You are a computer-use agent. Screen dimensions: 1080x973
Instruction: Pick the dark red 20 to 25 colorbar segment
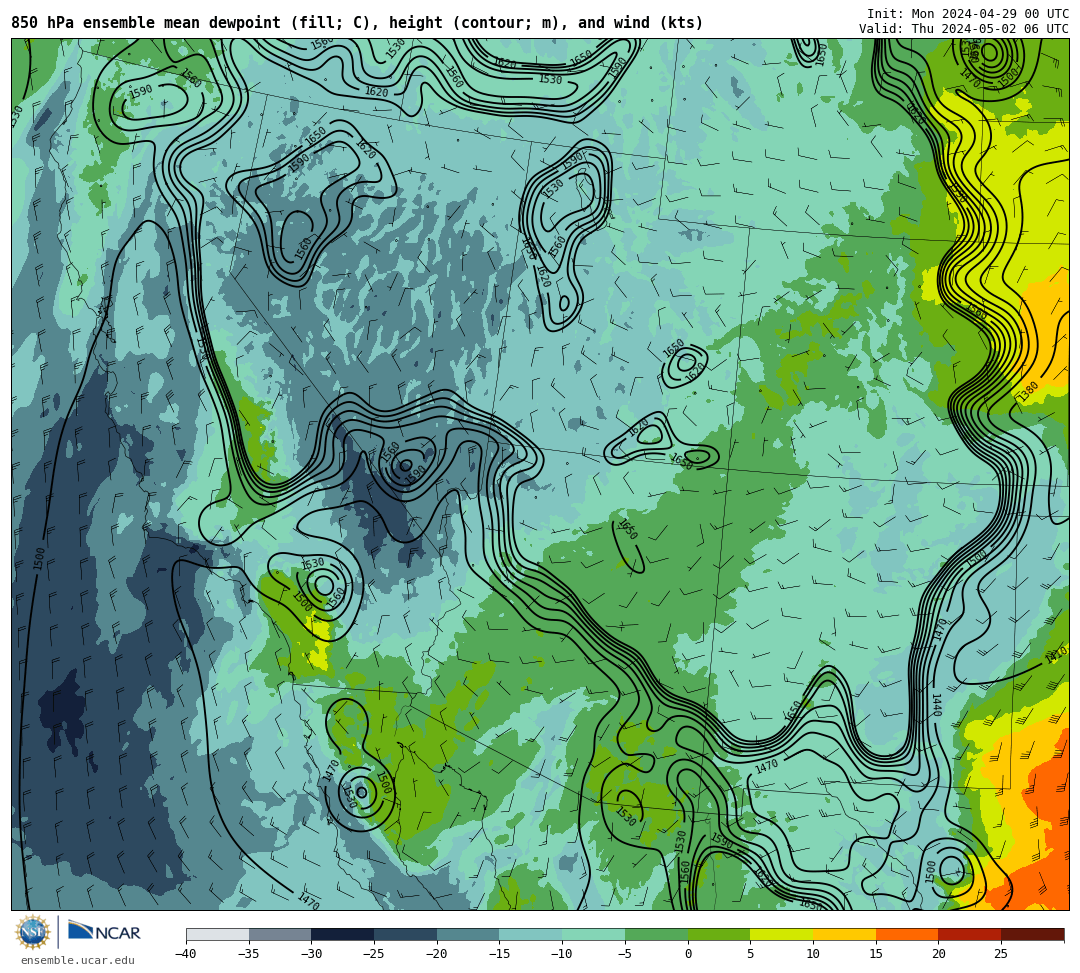970,934
